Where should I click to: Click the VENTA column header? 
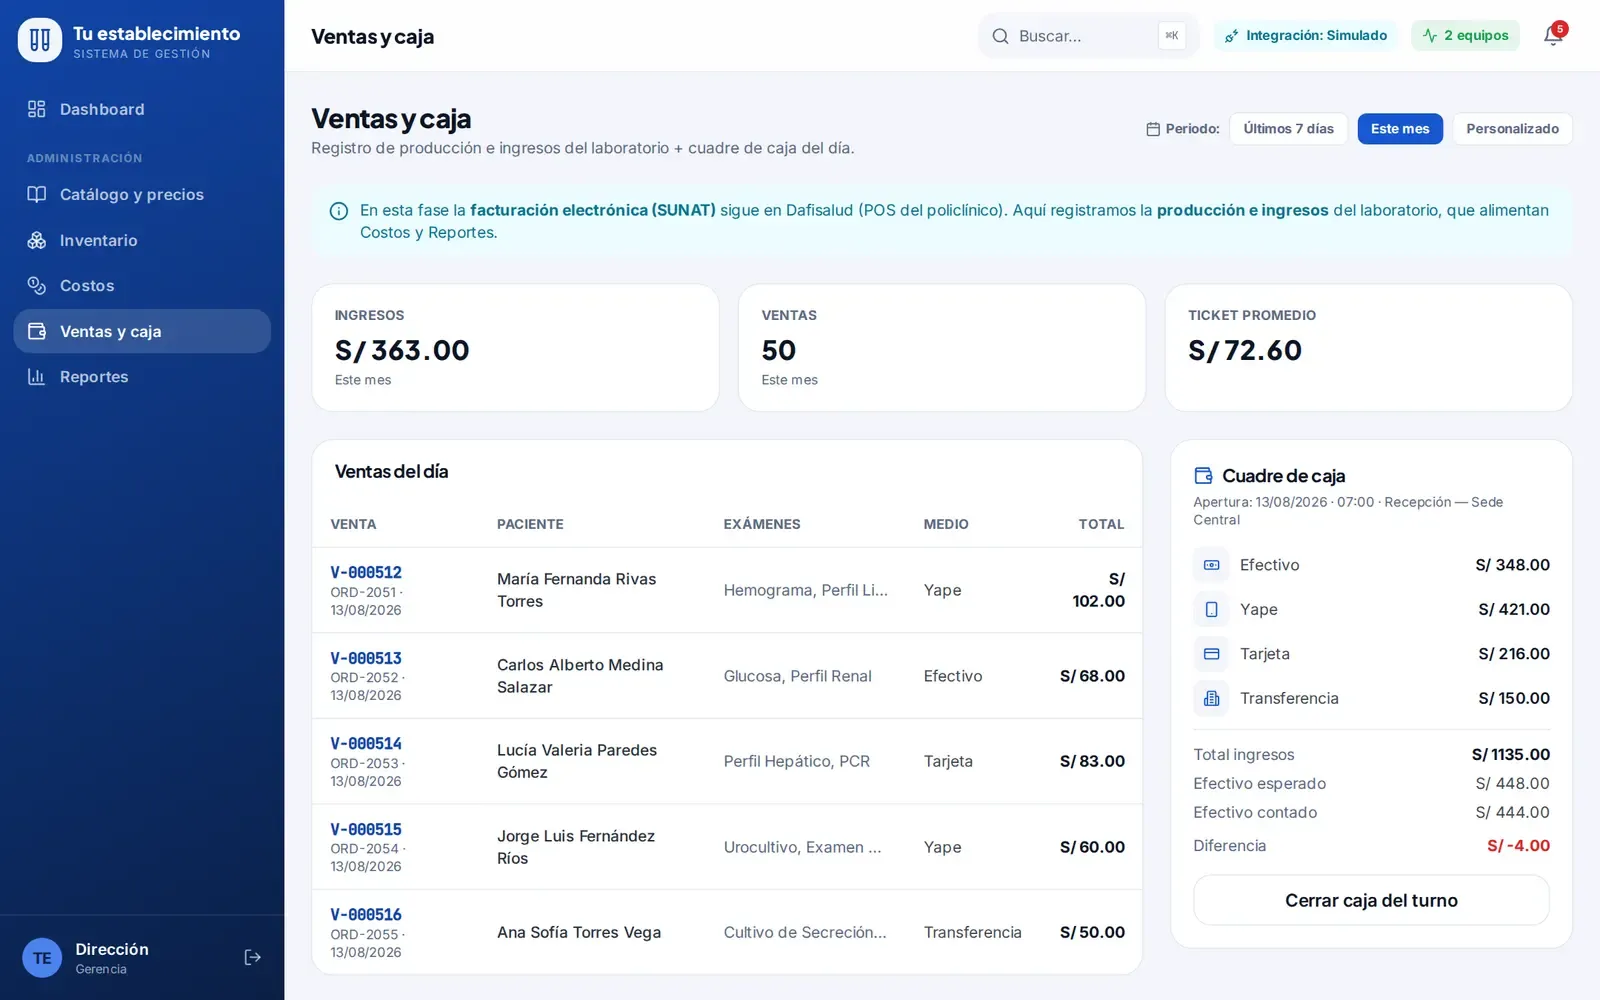[x=354, y=524]
